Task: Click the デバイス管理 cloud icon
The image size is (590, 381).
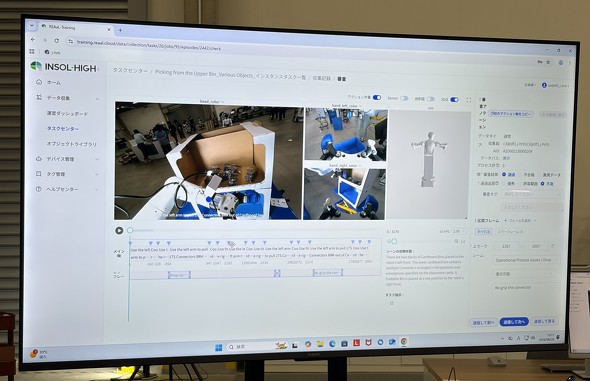Action: [38, 159]
